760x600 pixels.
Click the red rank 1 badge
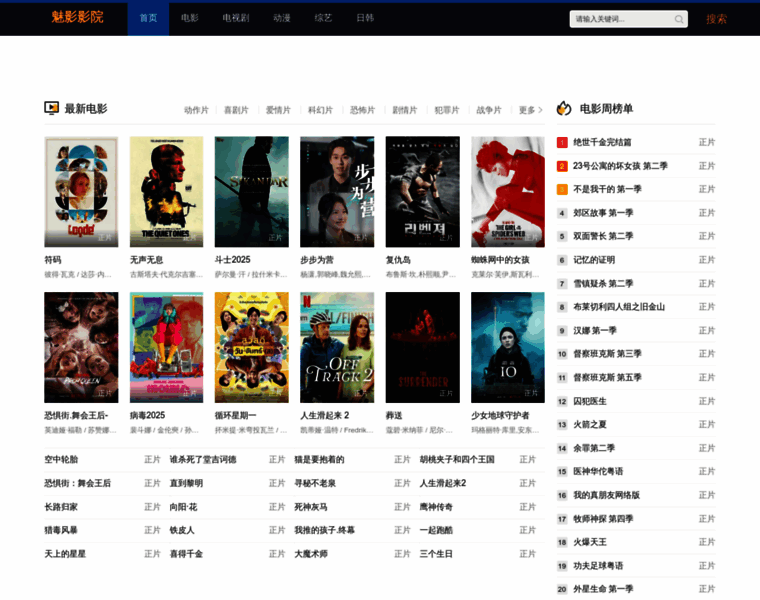click(x=562, y=142)
